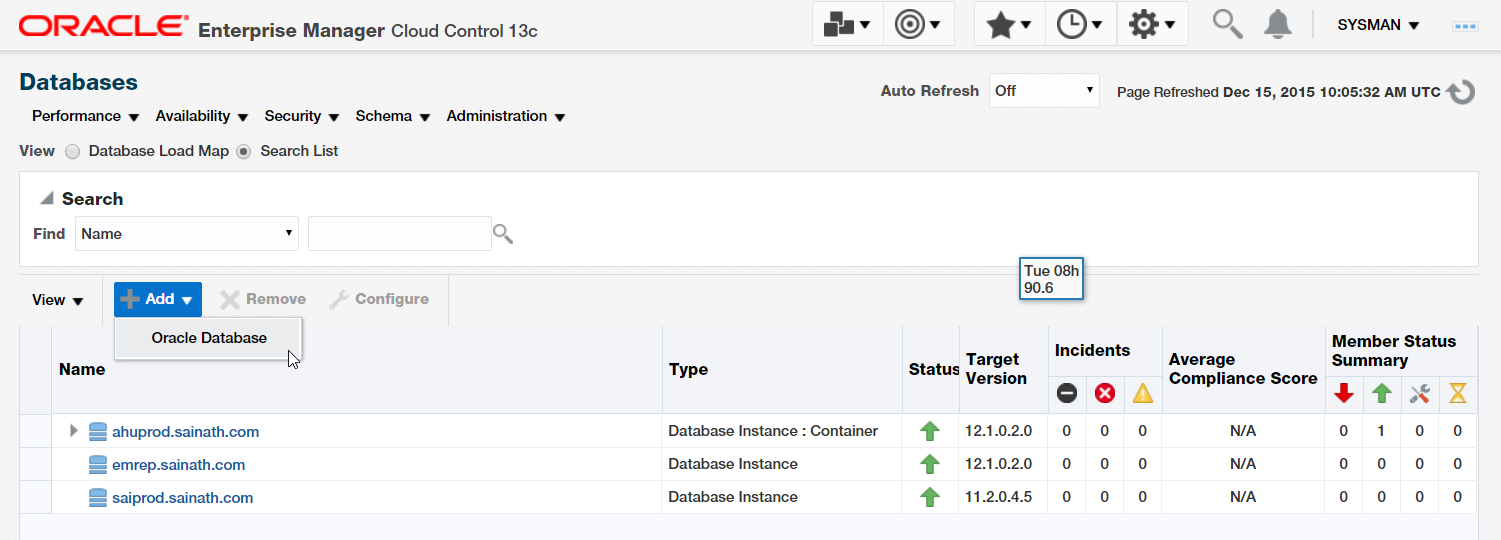This screenshot has height=540, width=1501.
Task: Click the saiprod.sainath.com database icon
Action: 97,498
